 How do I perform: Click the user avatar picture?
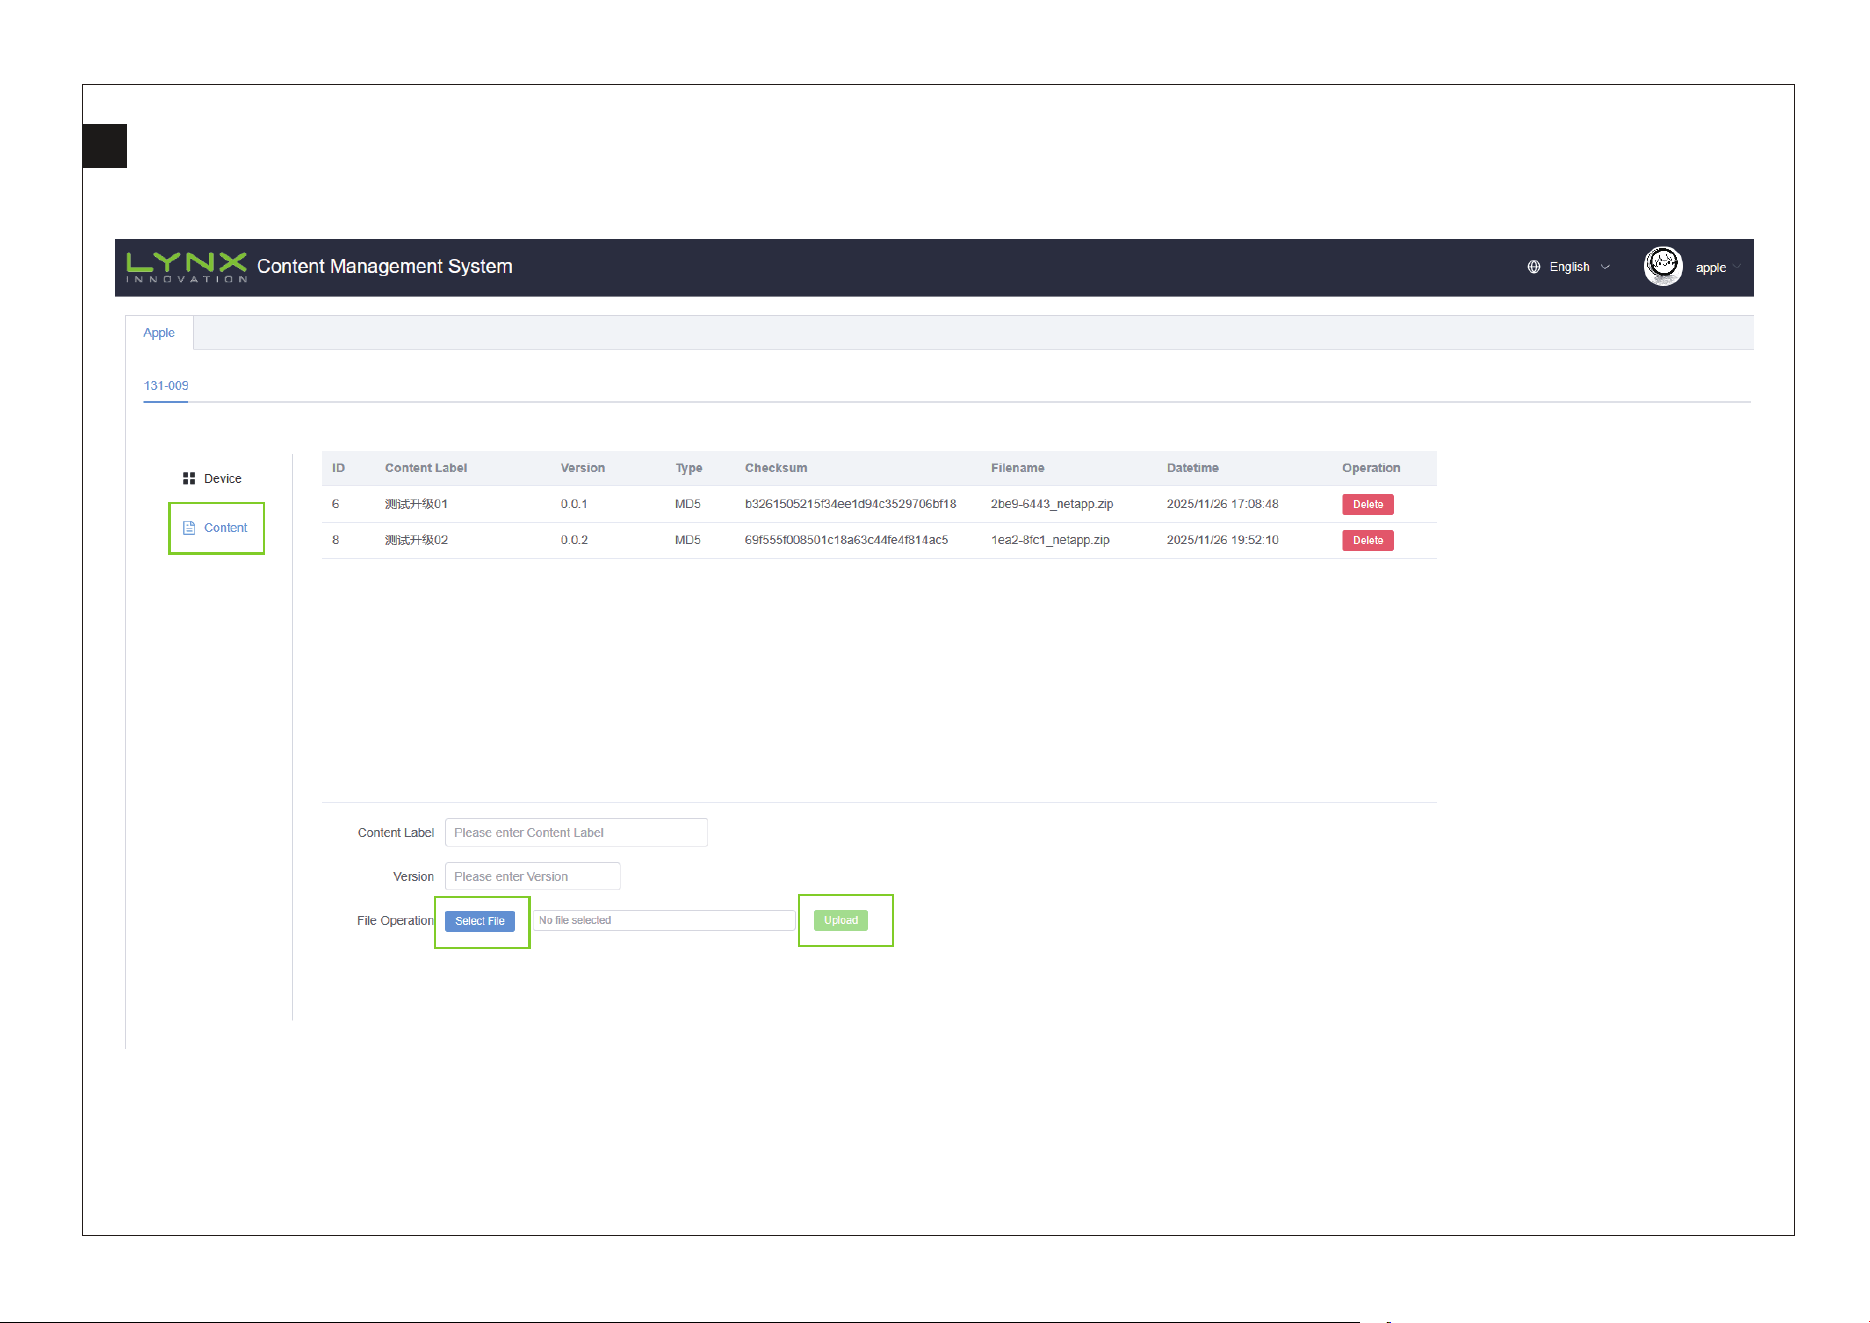[1663, 266]
